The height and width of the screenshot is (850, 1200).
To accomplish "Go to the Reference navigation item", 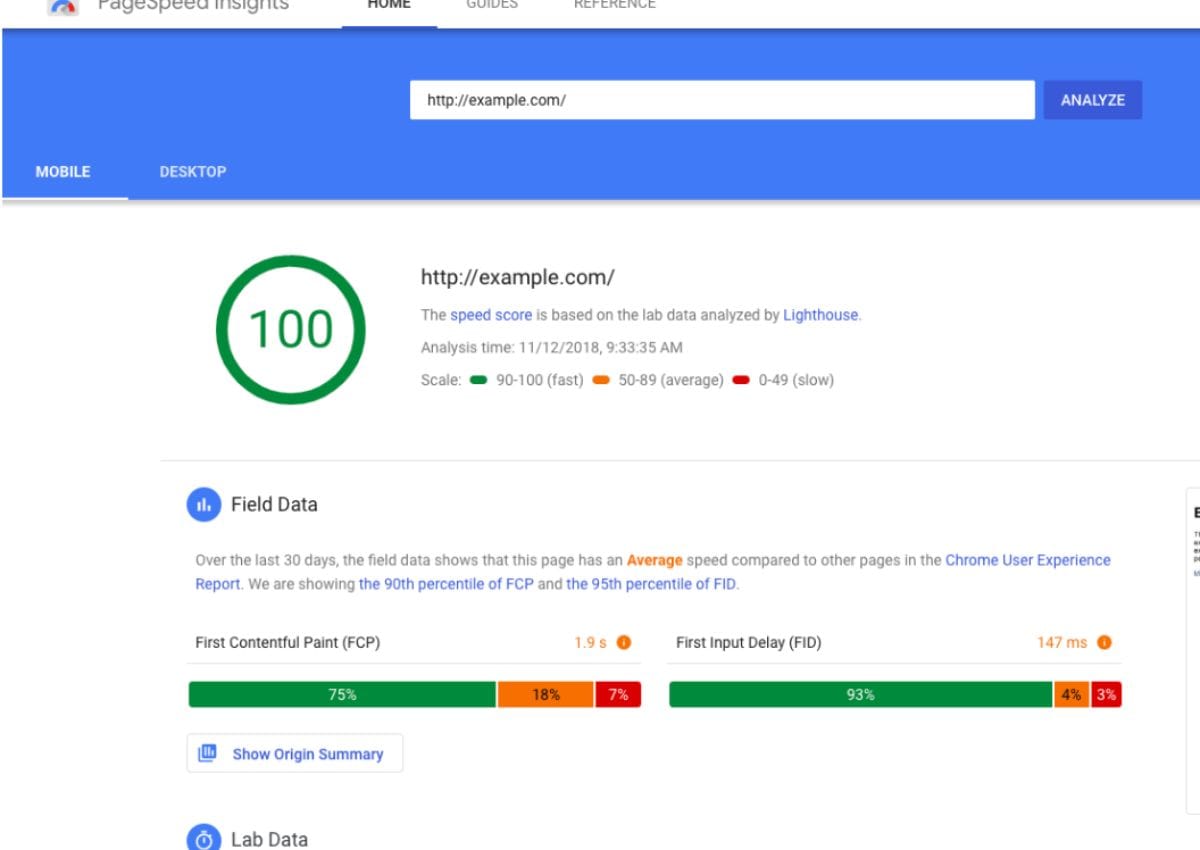I will (x=614, y=6).
